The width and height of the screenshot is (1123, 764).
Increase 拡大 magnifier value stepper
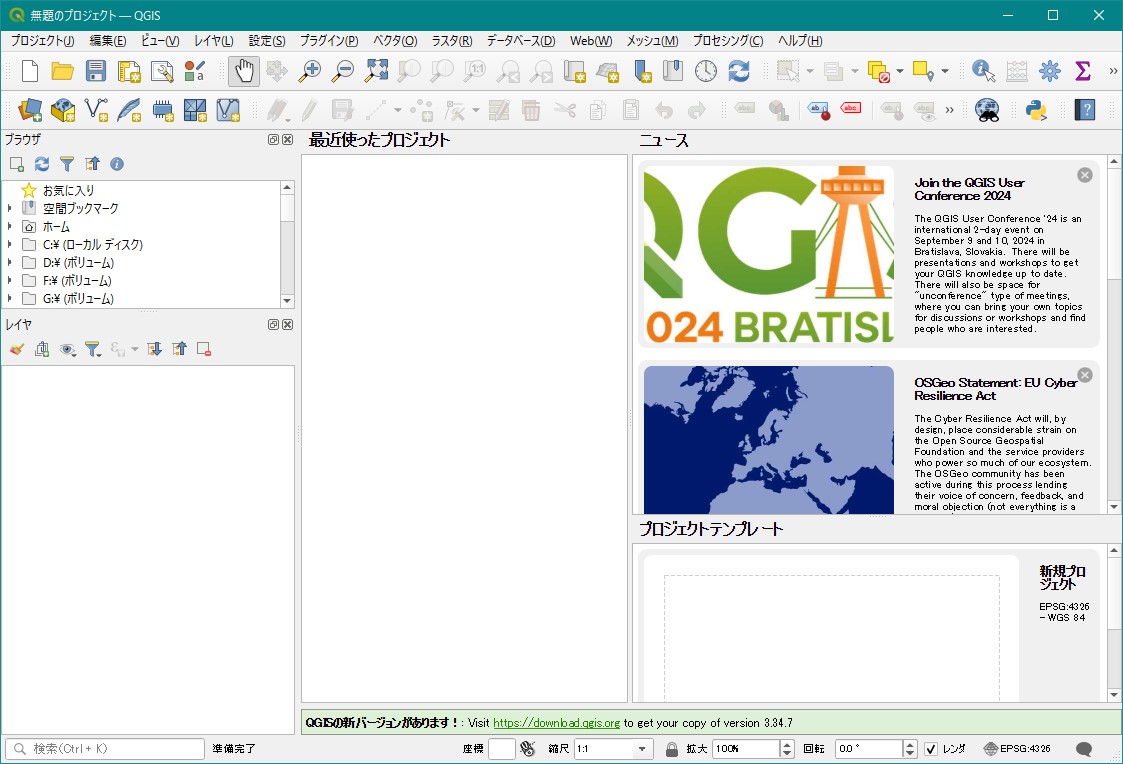tap(787, 745)
